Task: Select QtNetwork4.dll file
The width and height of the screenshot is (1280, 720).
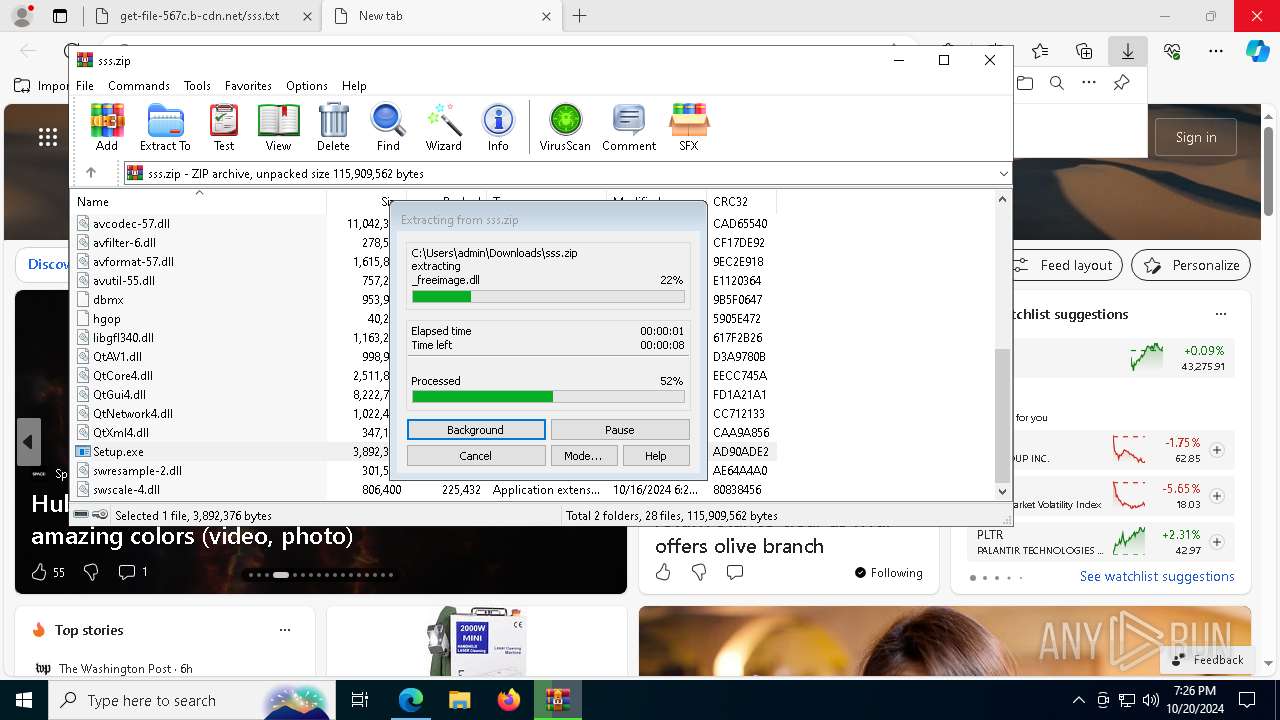Action: (133, 414)
